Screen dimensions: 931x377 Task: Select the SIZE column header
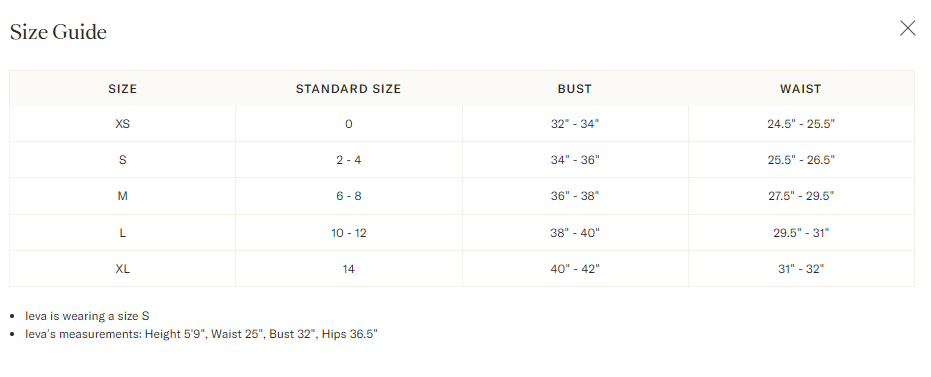122,89
